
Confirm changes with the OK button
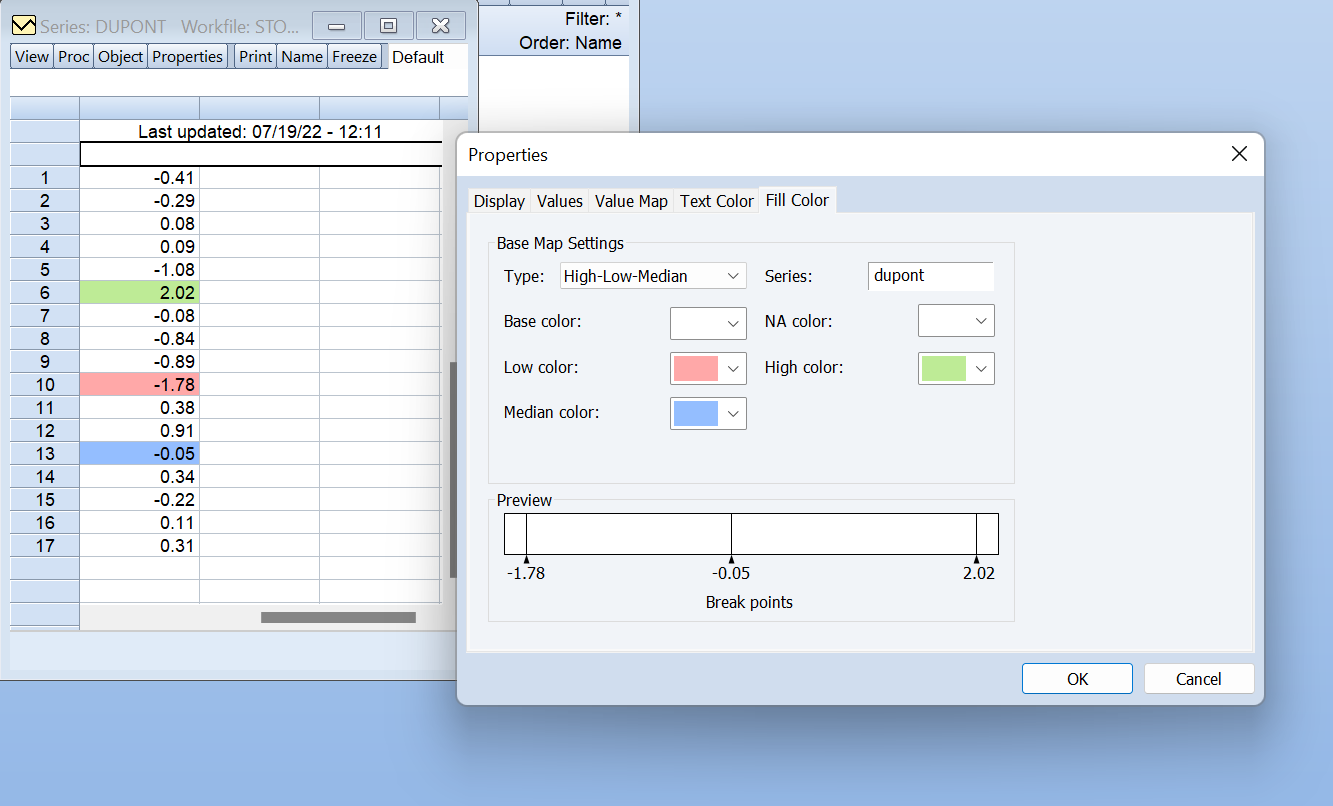pyautogui.click(x=1077, y=678)
